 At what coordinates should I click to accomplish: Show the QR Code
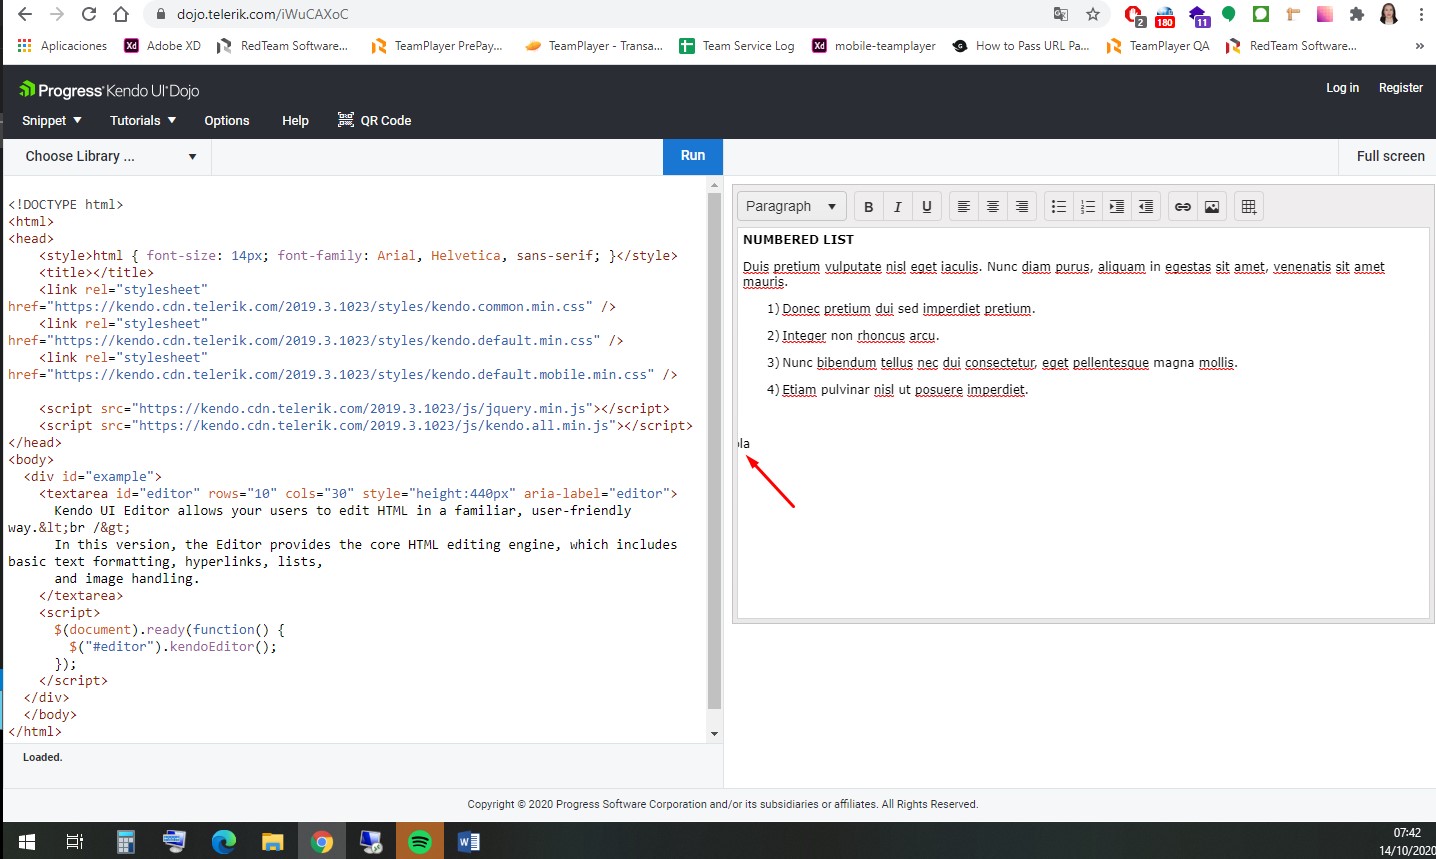pyautogui.click(x=375, y=120)
